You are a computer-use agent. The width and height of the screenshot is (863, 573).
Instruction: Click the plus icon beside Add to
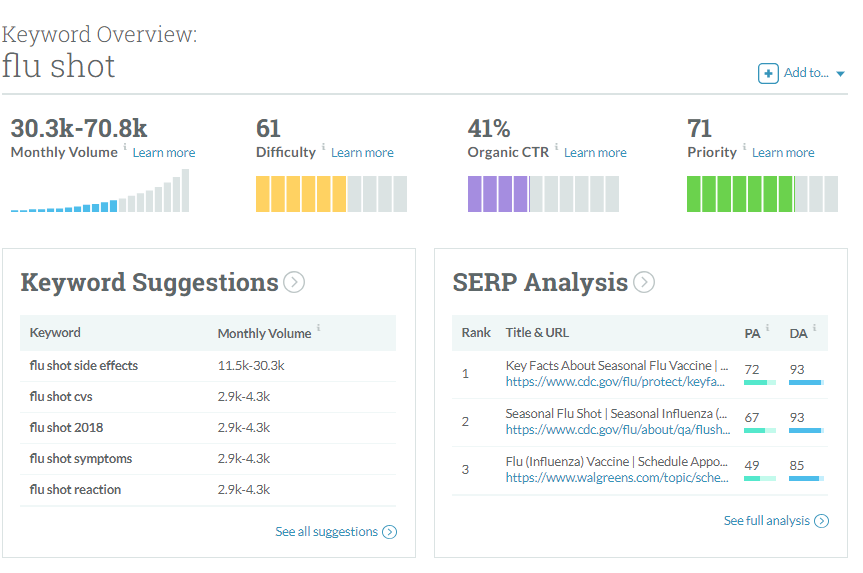tap(768, 73)
